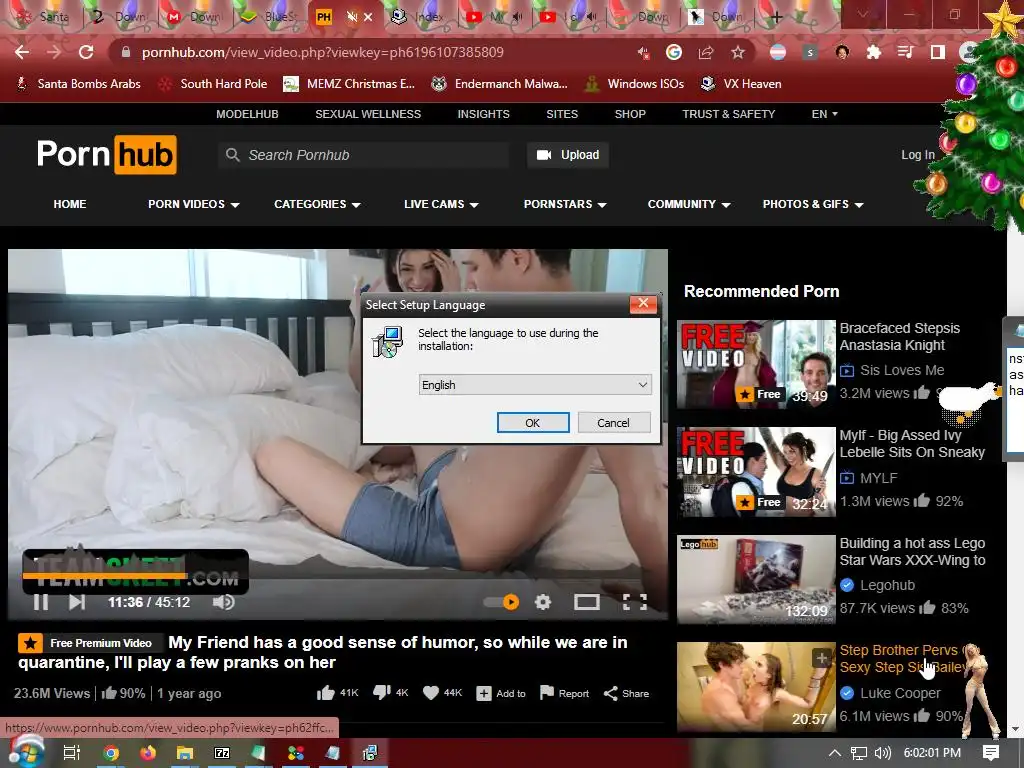Open the VX Heaven bookmark

tap(741, 84)
